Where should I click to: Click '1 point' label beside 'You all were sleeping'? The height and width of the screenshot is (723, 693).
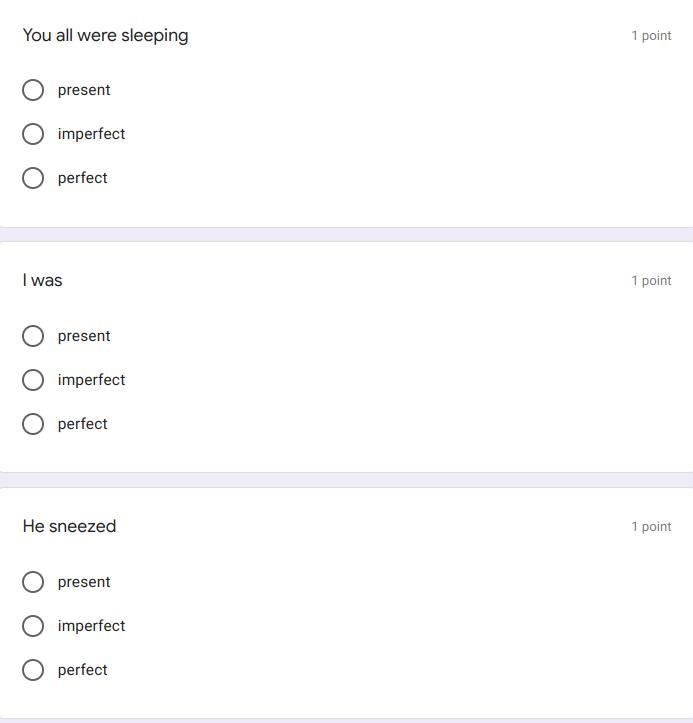point(651,35)
